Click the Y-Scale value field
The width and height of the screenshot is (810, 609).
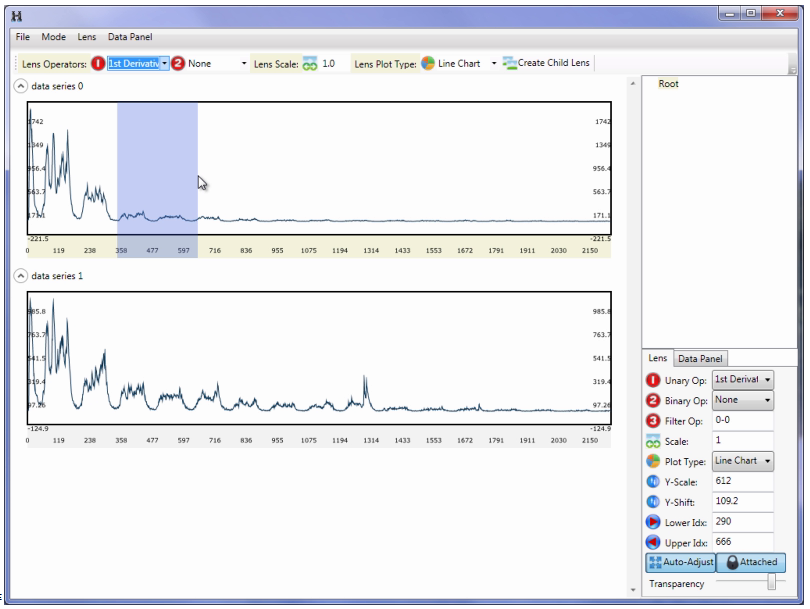pyautogui.click(x=742, y=481)
